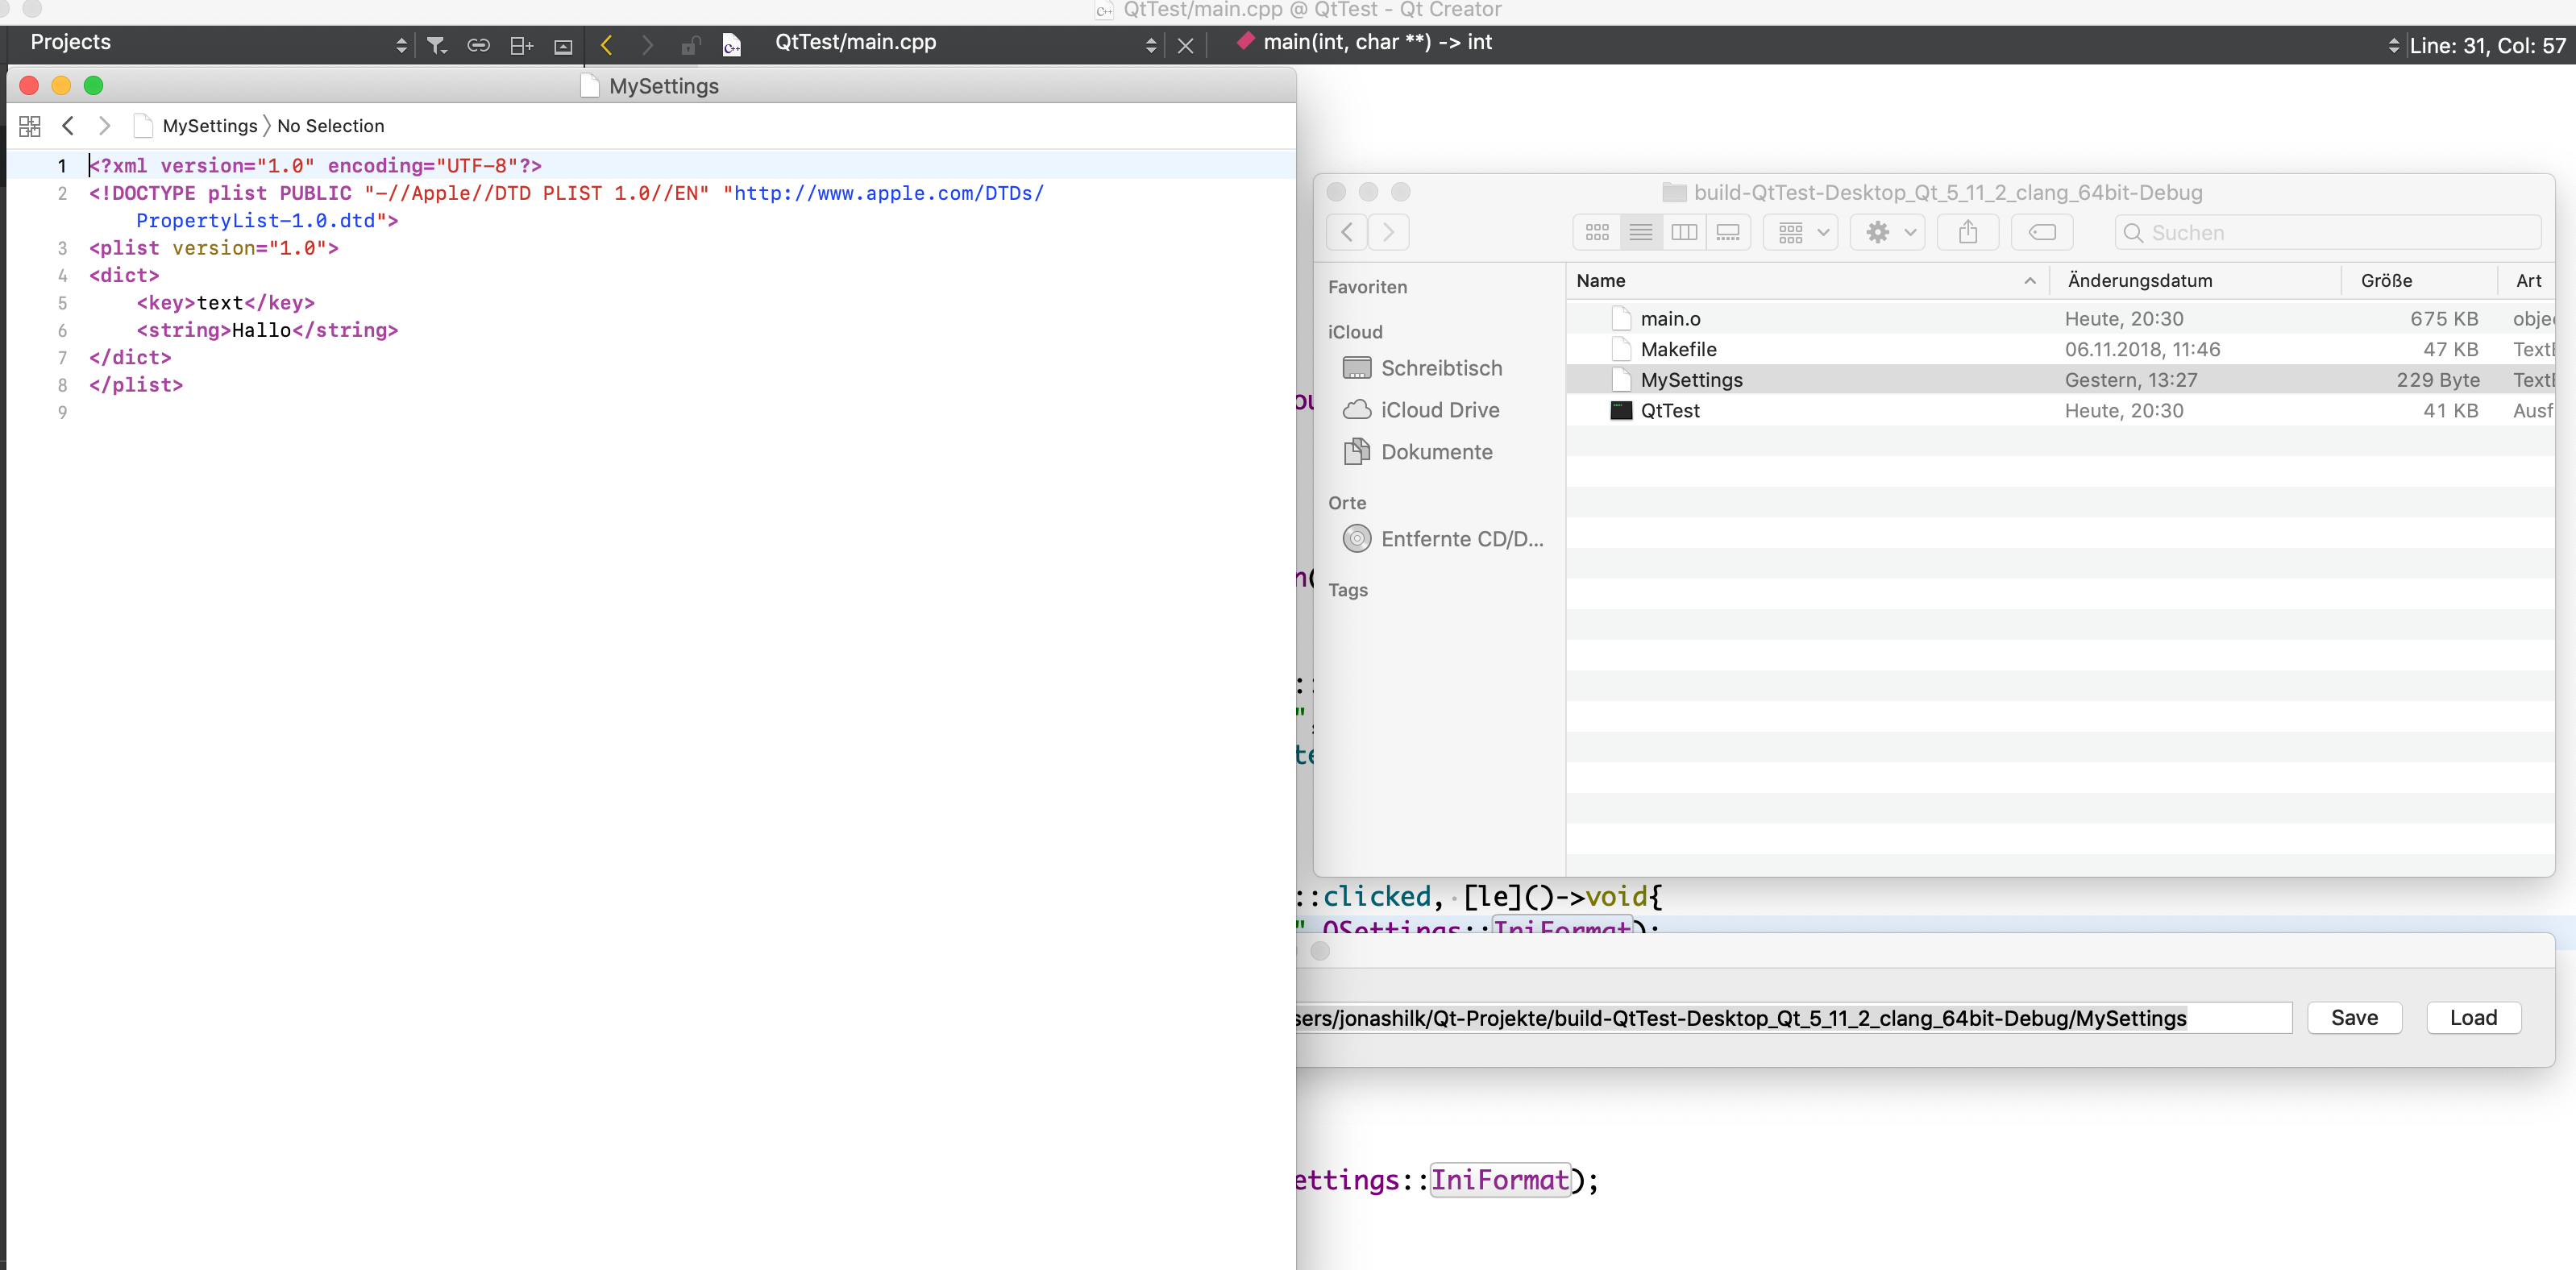This screenshot has height=1270, width=2576.
Task: Click the filter tree icon in Qt Creator toolbar
Action: [x=437, y=45]
